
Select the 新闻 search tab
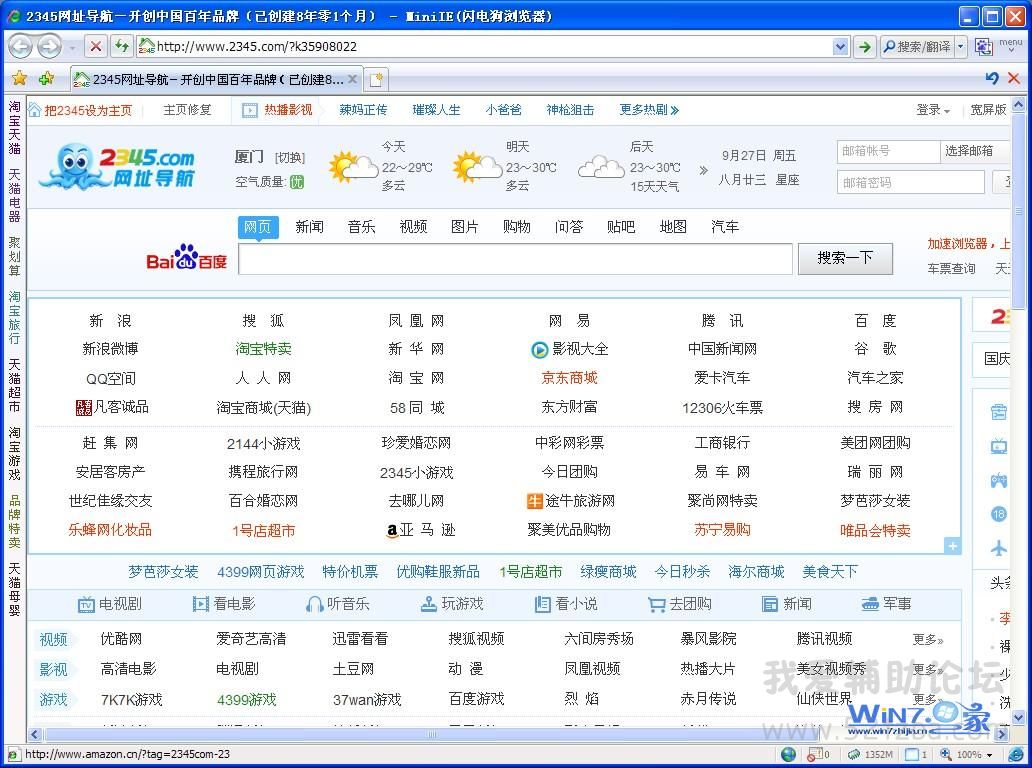coord(309,227)
